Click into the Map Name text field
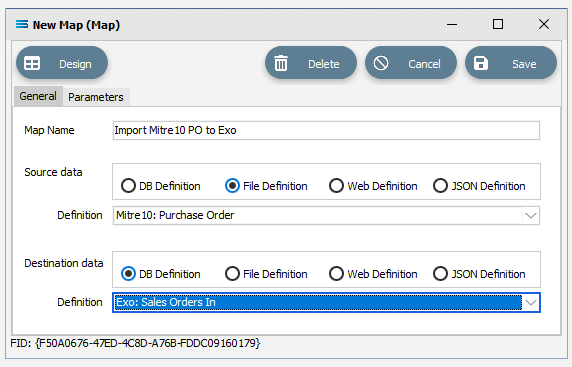Image resolution: width=572 pixels, height=367 pixels. click(326, 130)
